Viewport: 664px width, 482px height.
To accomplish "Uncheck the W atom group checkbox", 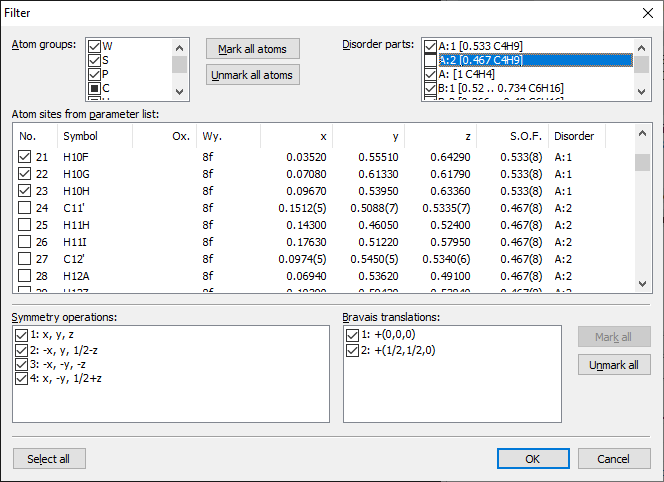I will 94,47.
